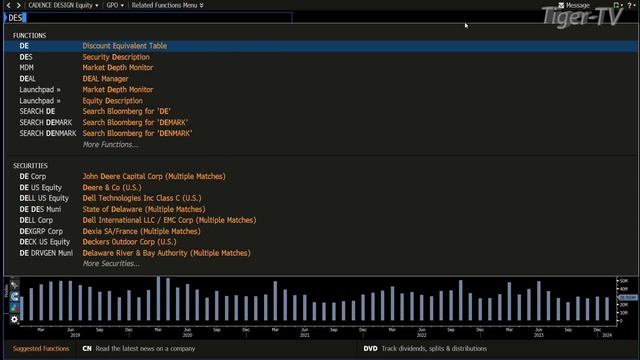Choose Search Bloomberg for 'DE'

pos(320,111)
